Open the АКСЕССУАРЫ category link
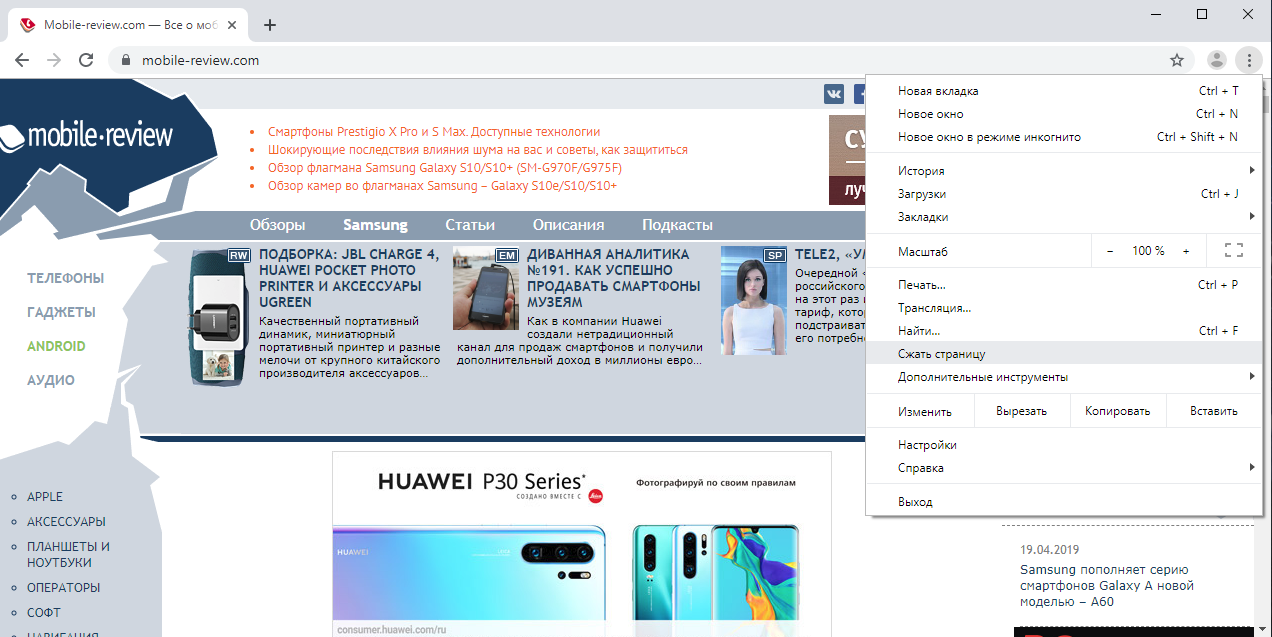The image size is (1272, 637). pyautogui.click(x=66, y=522)
